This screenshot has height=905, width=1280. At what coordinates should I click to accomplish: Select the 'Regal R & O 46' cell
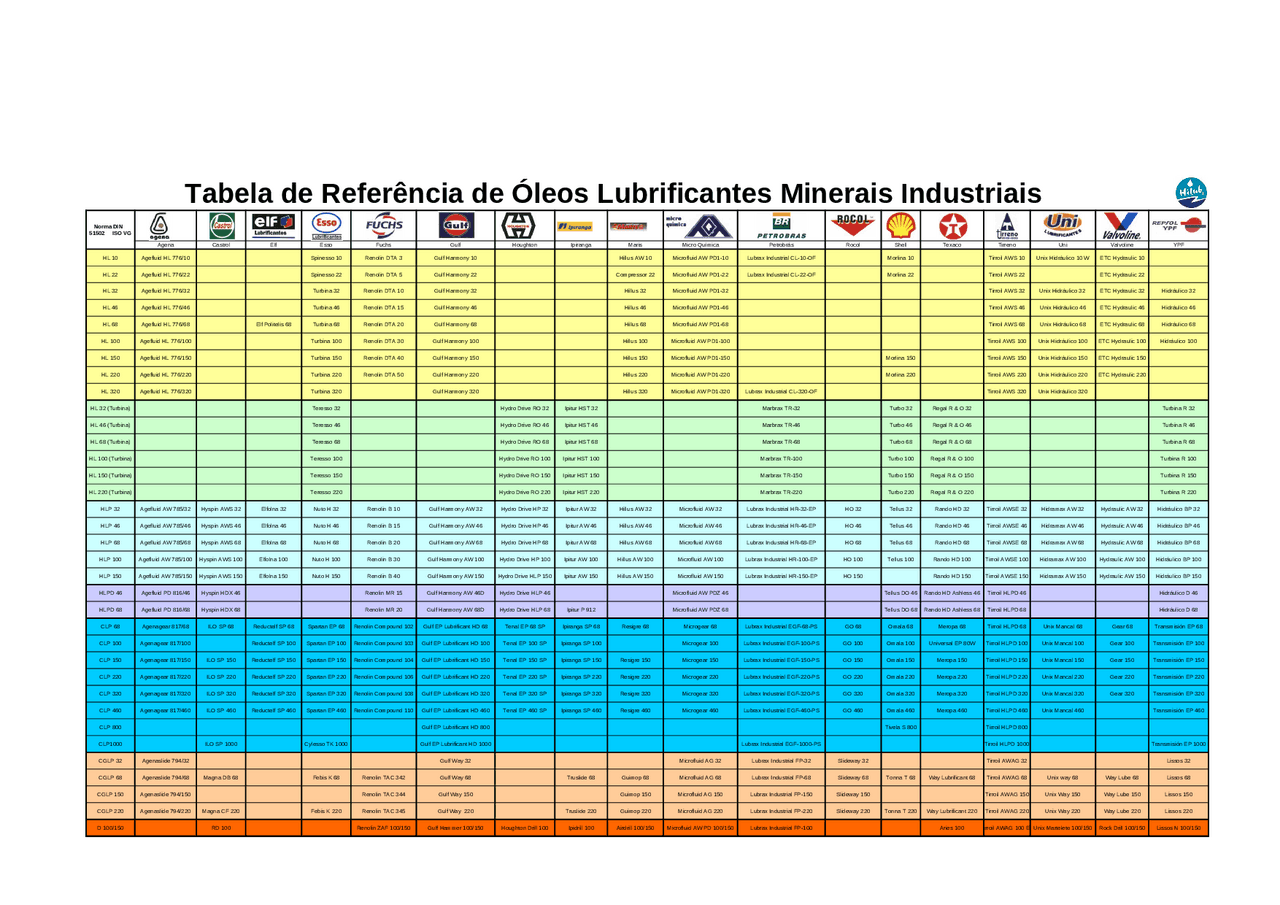[950, 424]
